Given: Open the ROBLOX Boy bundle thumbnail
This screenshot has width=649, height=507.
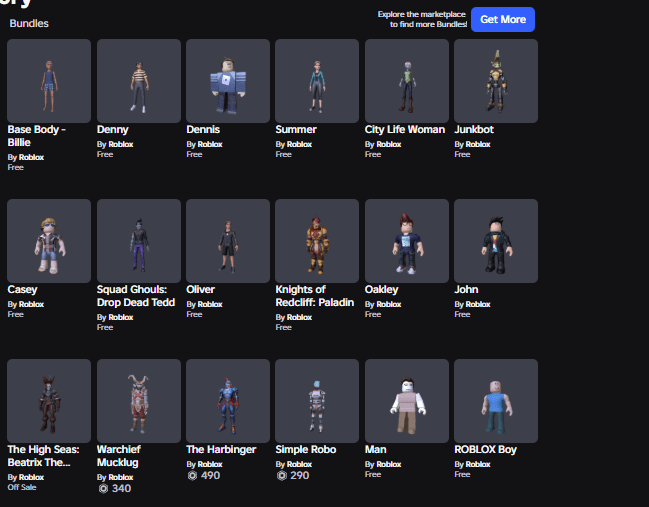Looking at the screenshot, I should click(496, 401).
